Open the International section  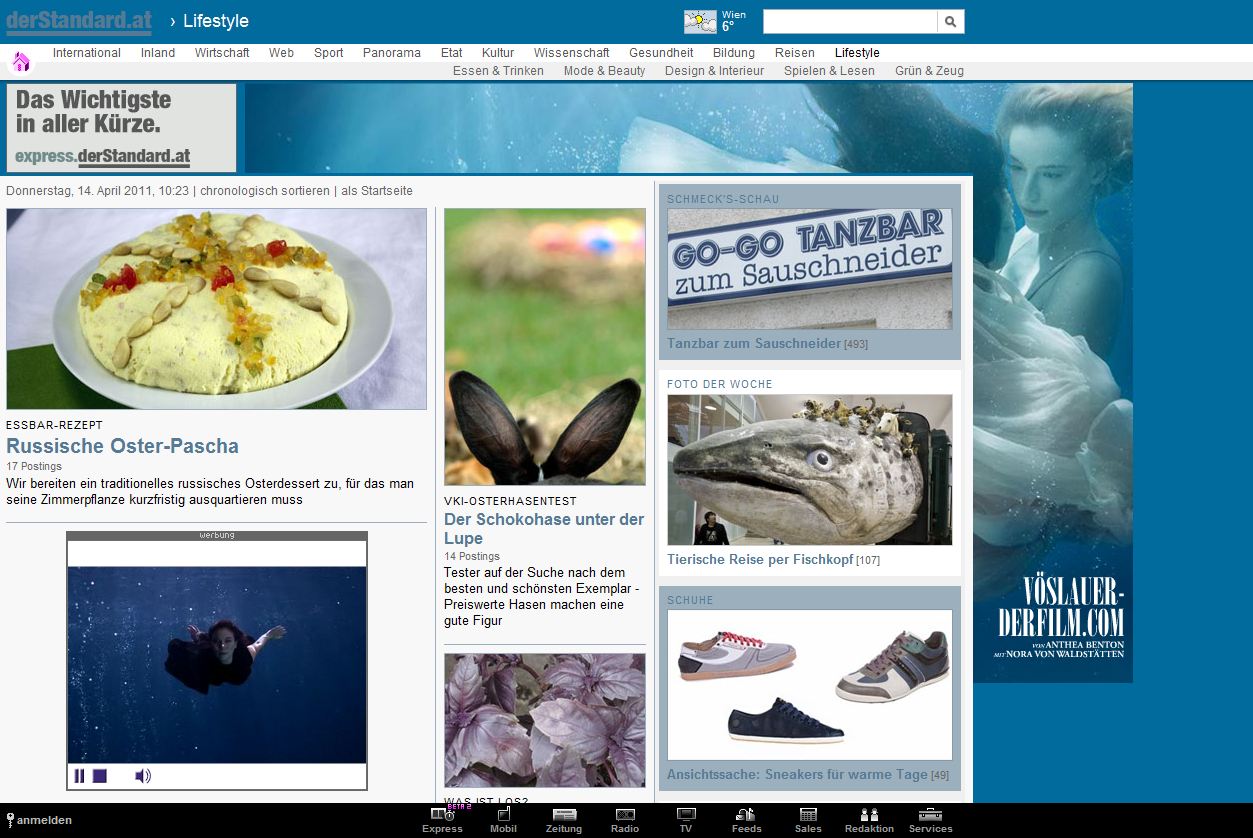pyautogui.click(x=87, y=53)
